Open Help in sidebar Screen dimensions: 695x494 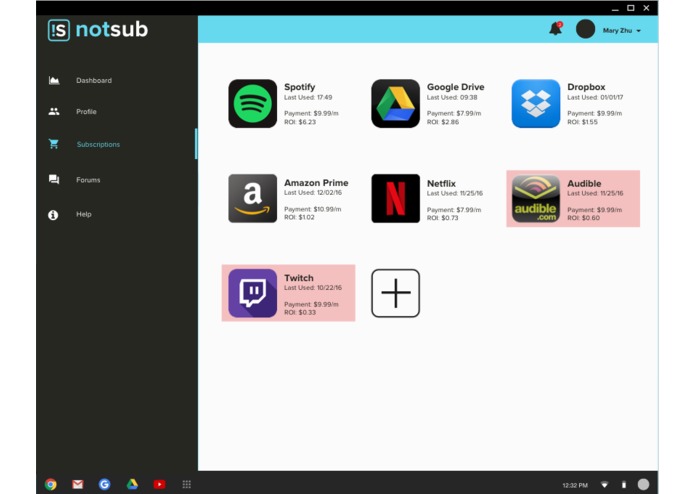pyautogui.click(x=83, y=214)
